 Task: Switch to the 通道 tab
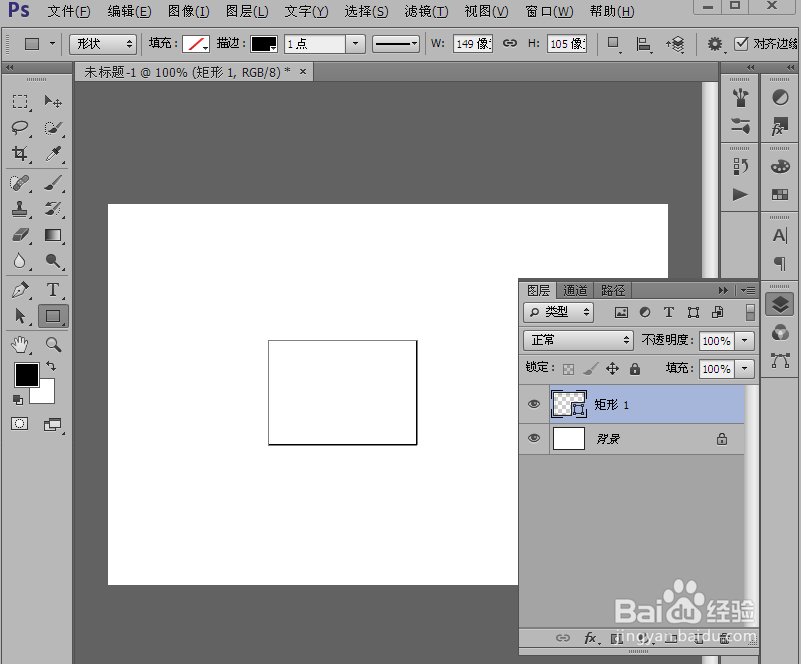point(575,291)
